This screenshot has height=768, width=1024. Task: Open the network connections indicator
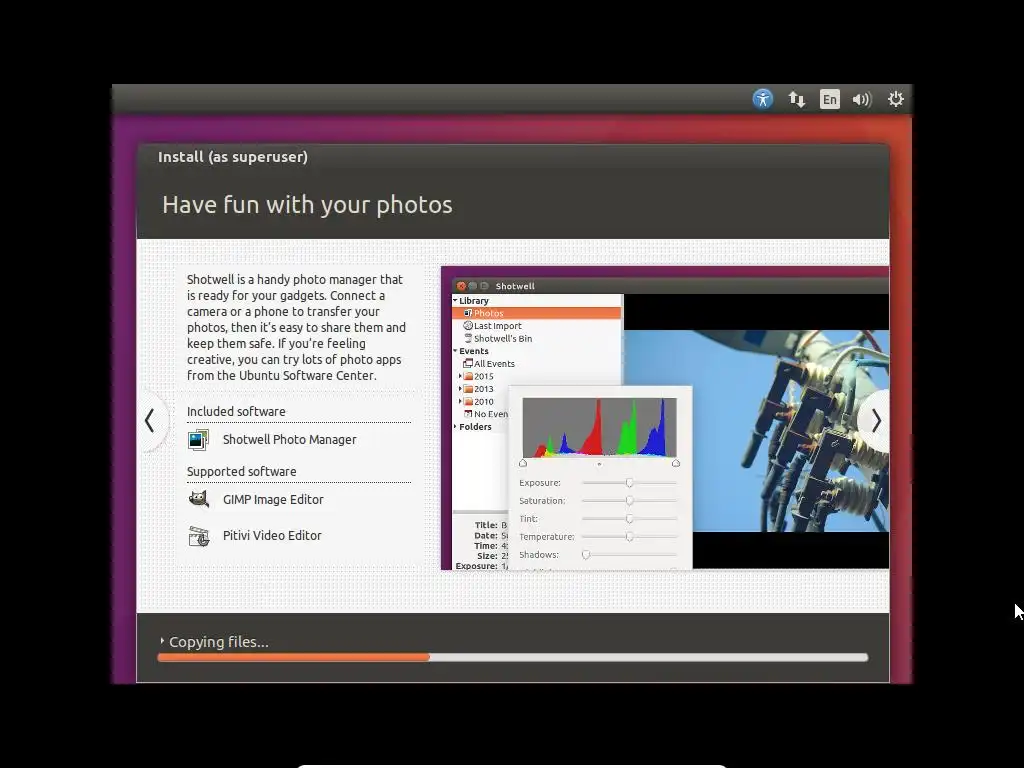pos(796,99)
